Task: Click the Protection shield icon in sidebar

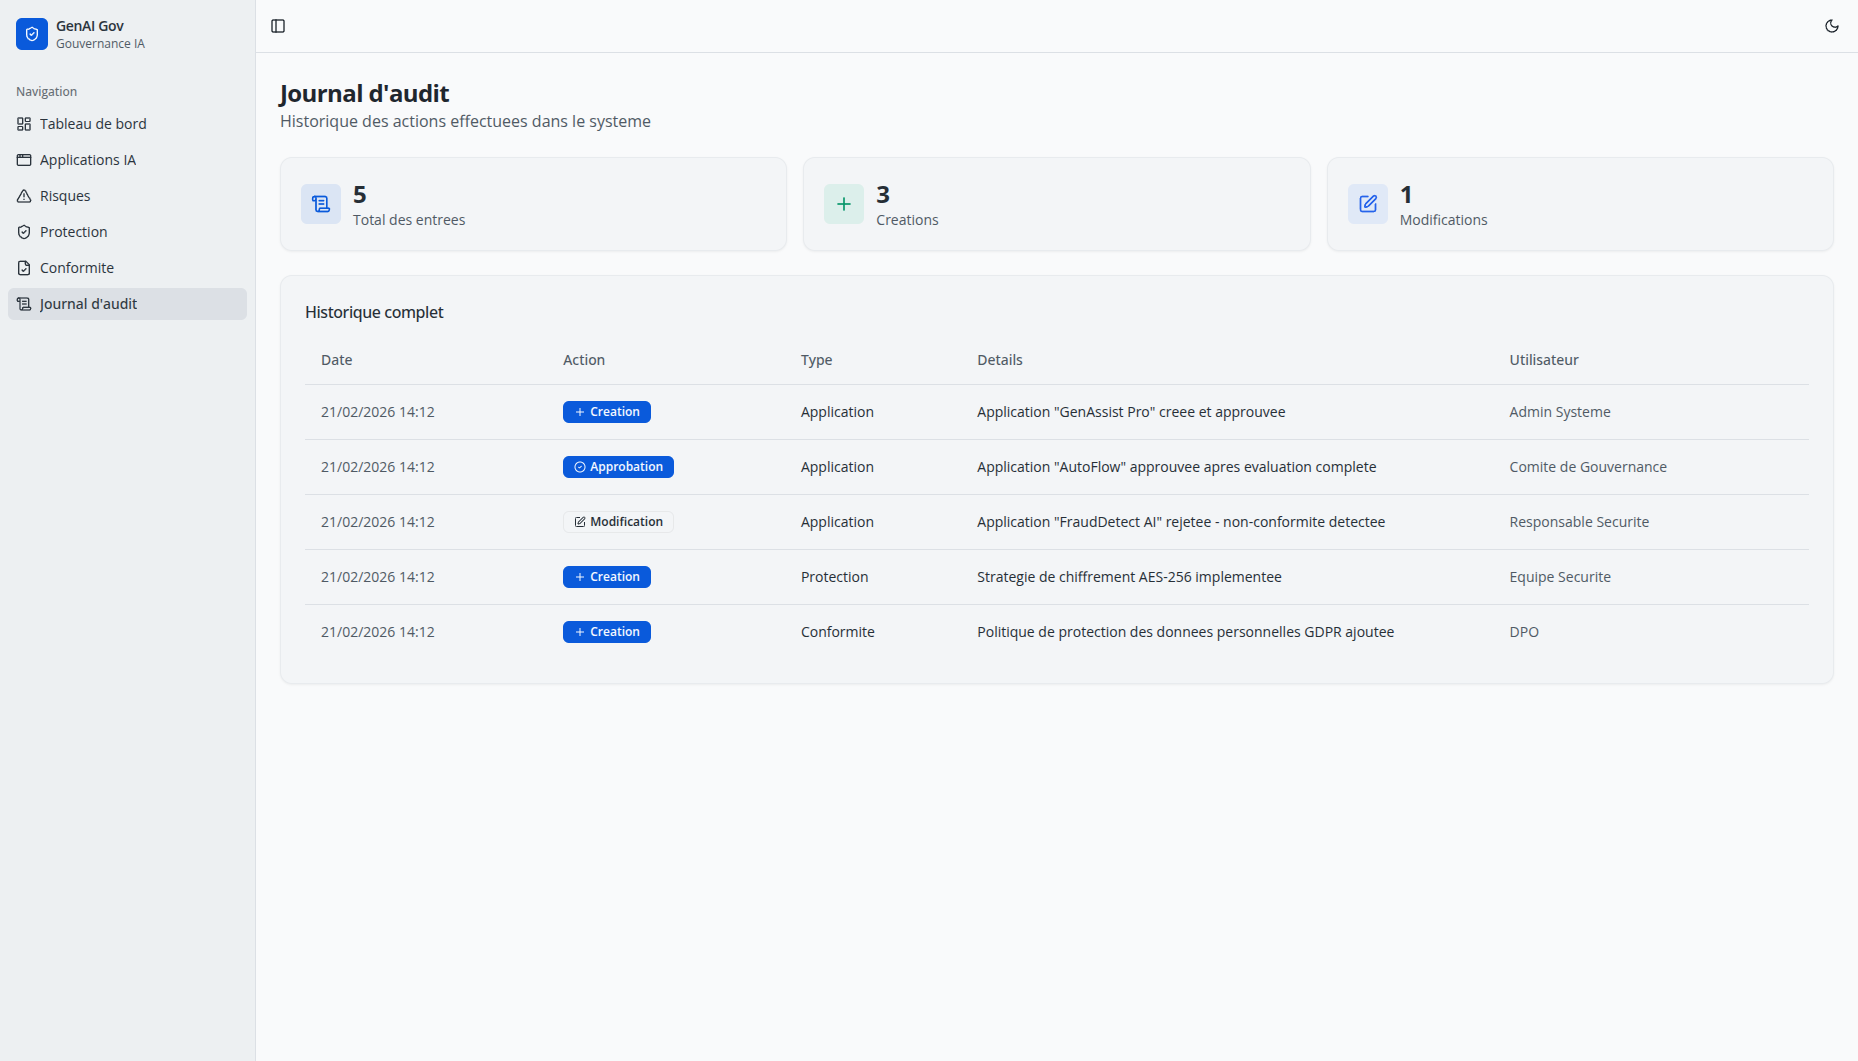Action: coord(24,232)
